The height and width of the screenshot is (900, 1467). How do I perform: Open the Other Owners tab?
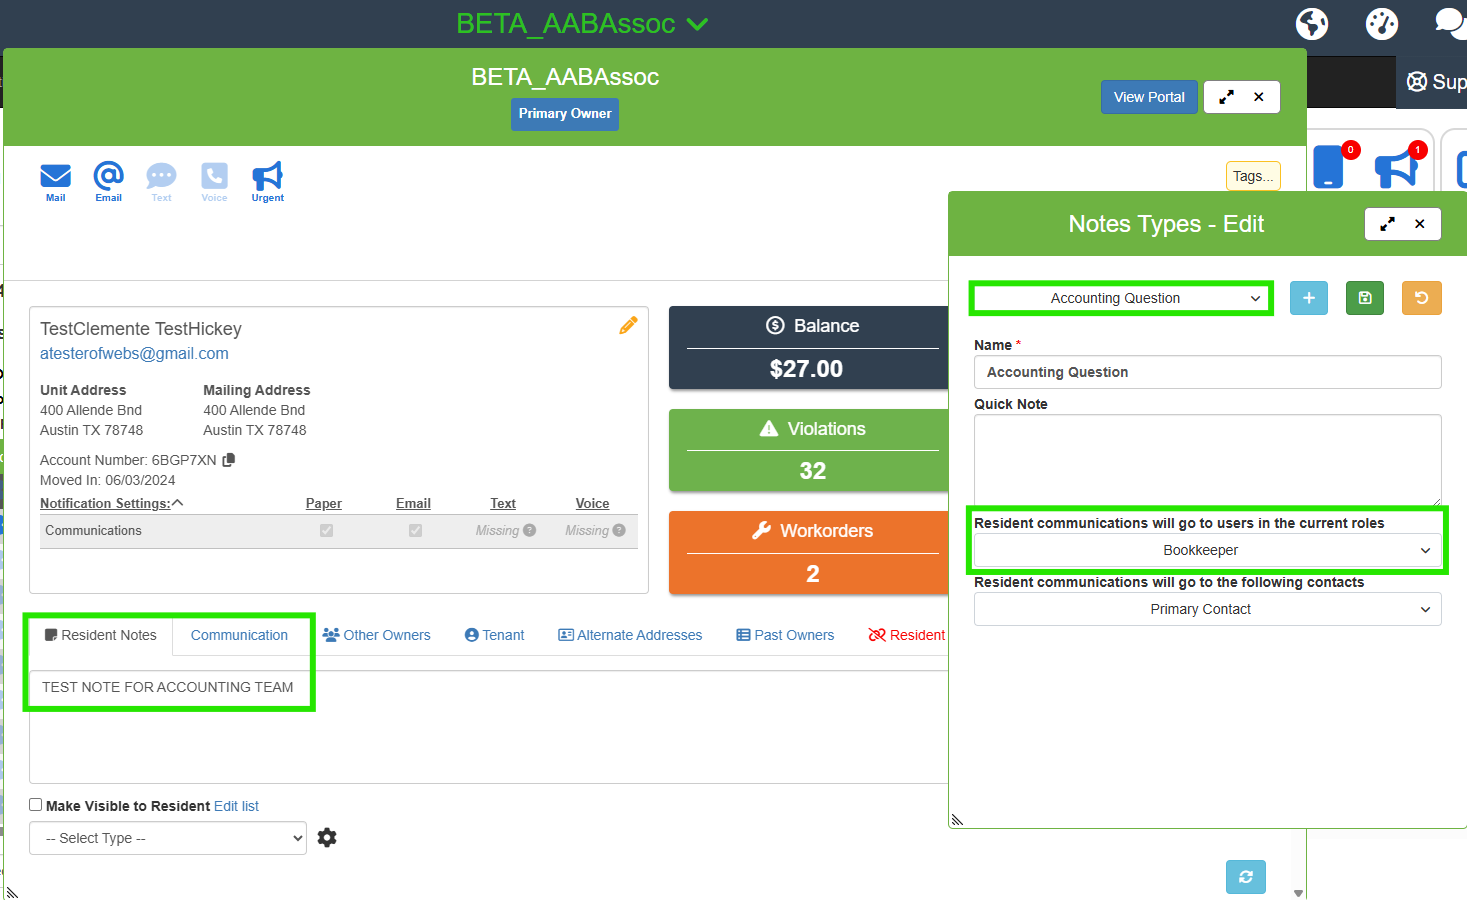coord(377,636)
